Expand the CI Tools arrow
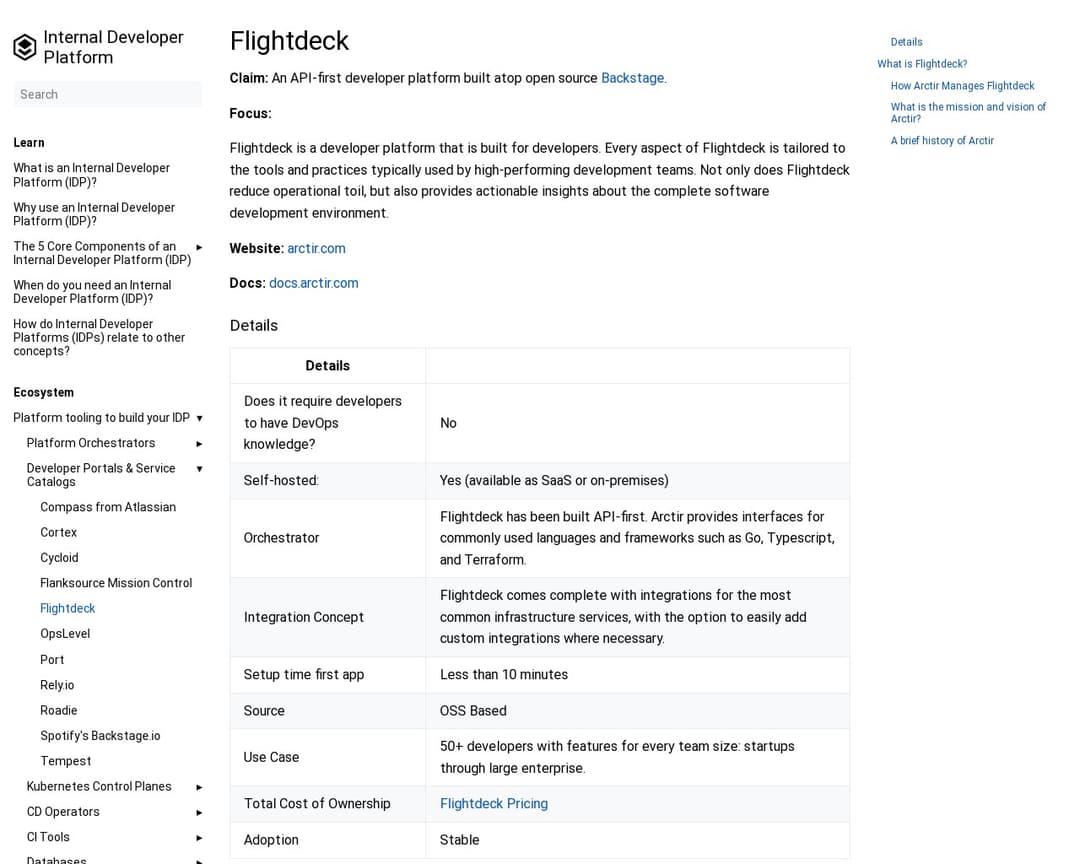The image size is (1080, 864). 199,838
